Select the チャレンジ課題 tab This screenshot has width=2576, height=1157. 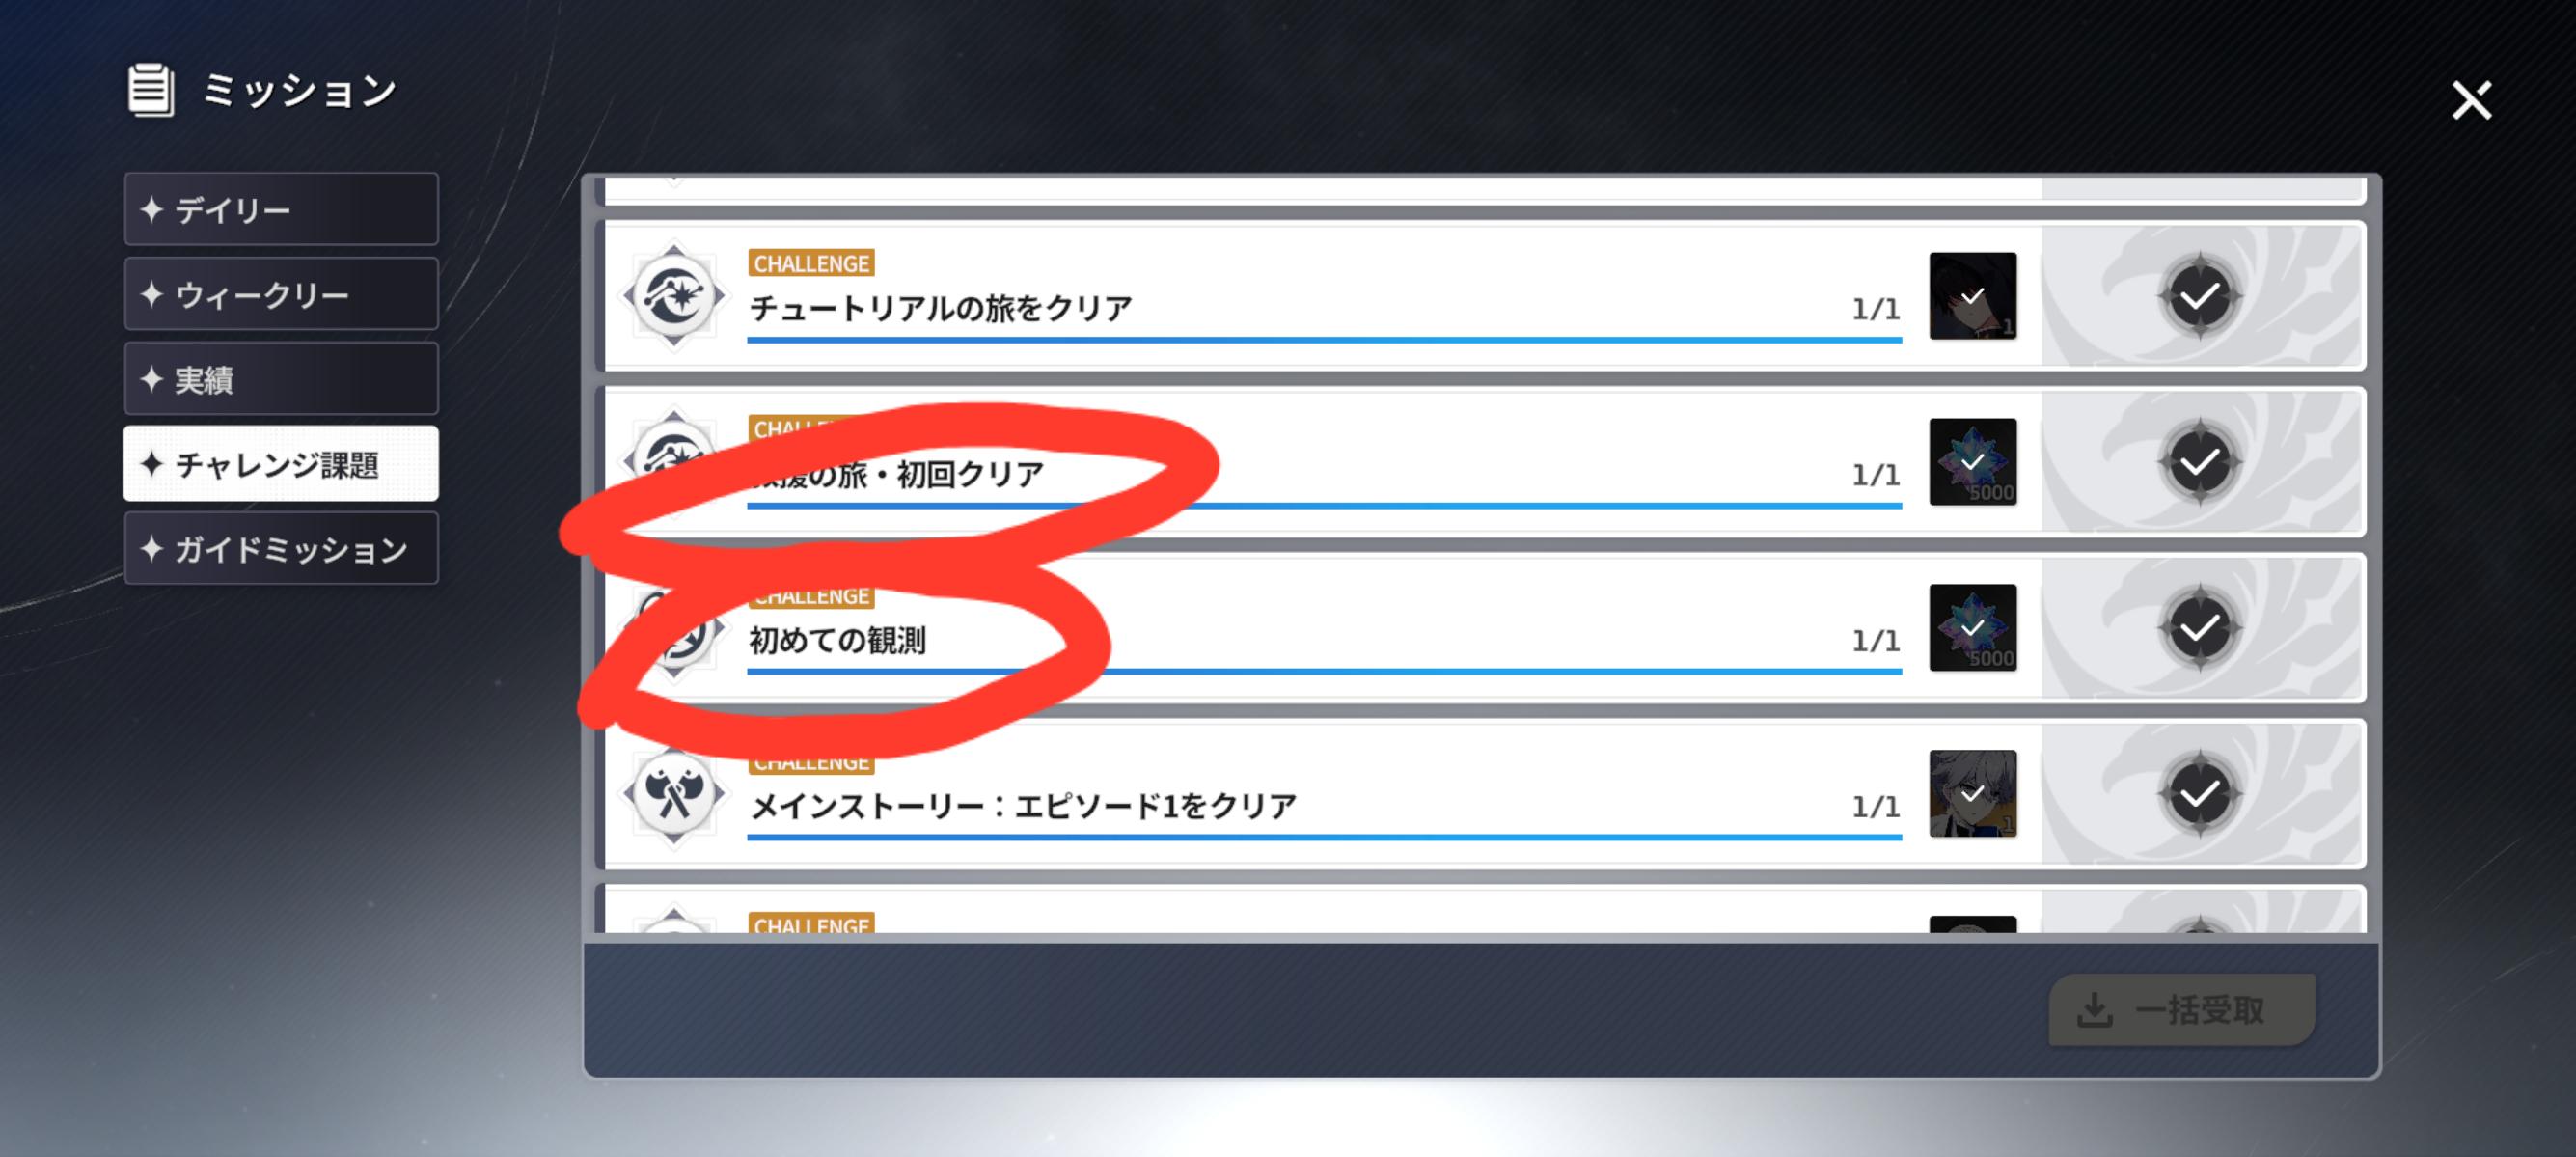tap(281, 464)
